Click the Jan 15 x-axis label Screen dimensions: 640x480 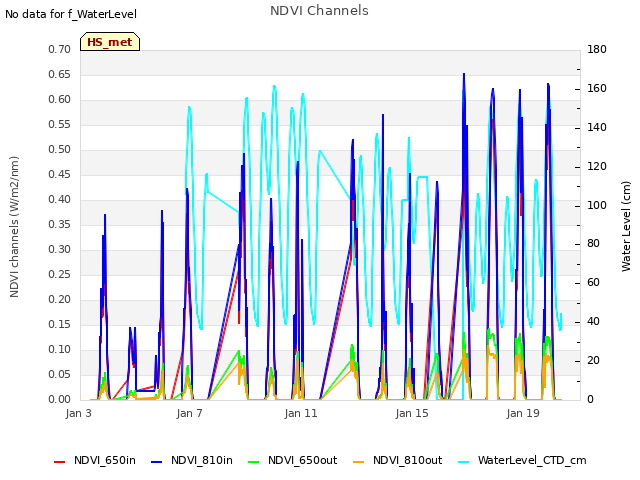tap(412, 413)
